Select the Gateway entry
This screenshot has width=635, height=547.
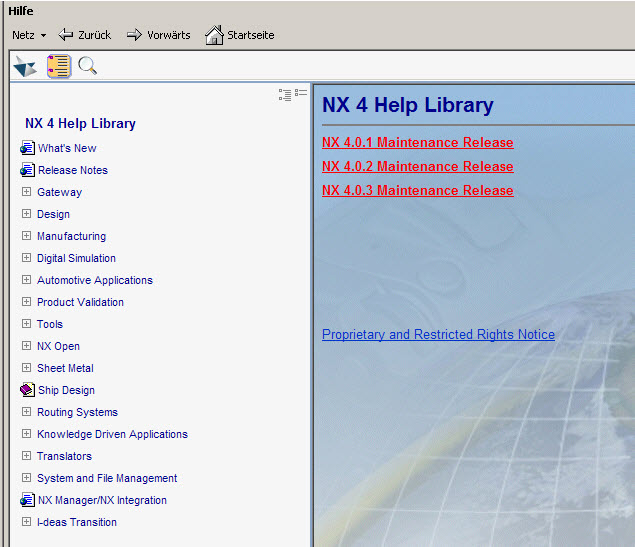pos(60,192)
